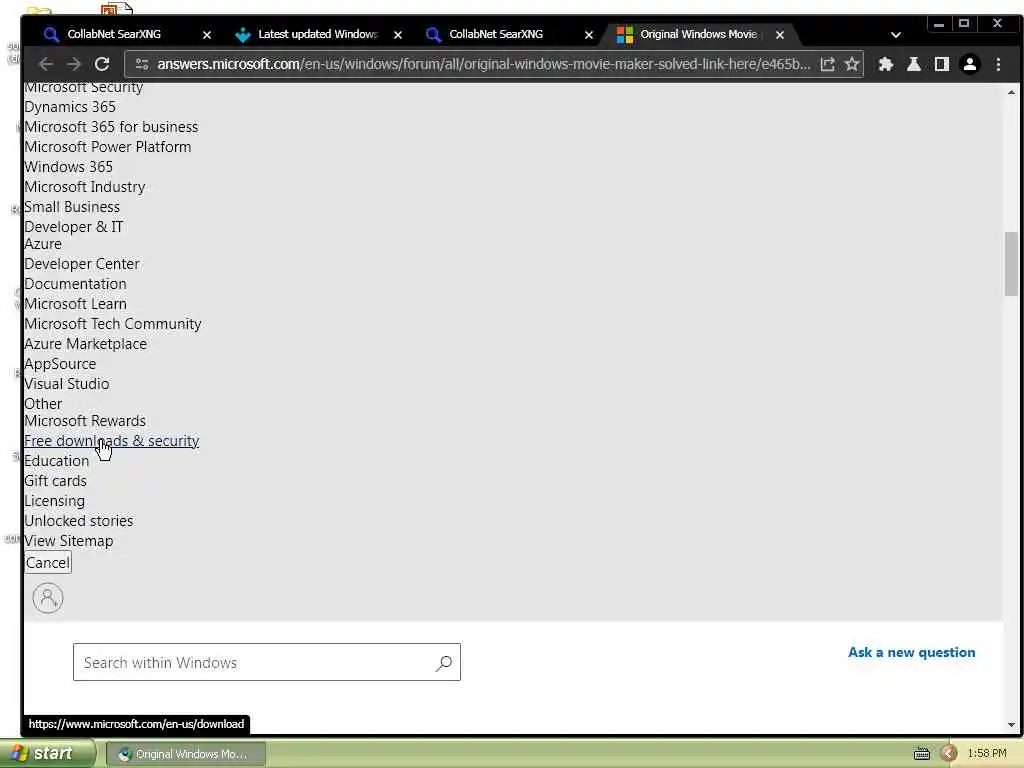The image size is (1024, 768).
Task: Click the sign-in account circle icon on page
Action: pos(48,598)
